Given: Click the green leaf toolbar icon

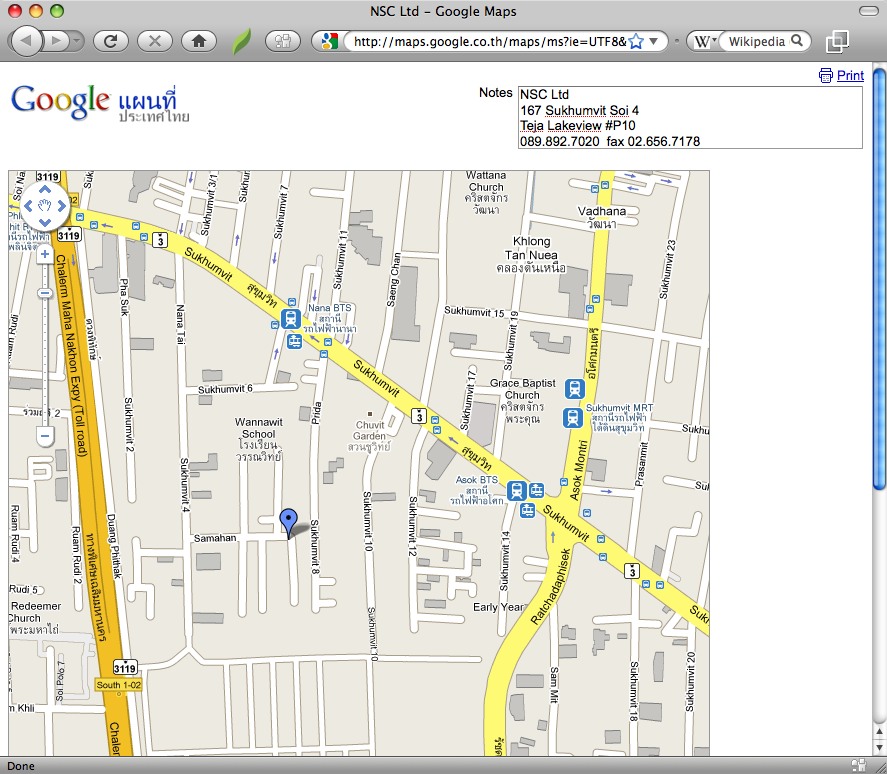Looking at the screenshot, I should coord(242,41).
